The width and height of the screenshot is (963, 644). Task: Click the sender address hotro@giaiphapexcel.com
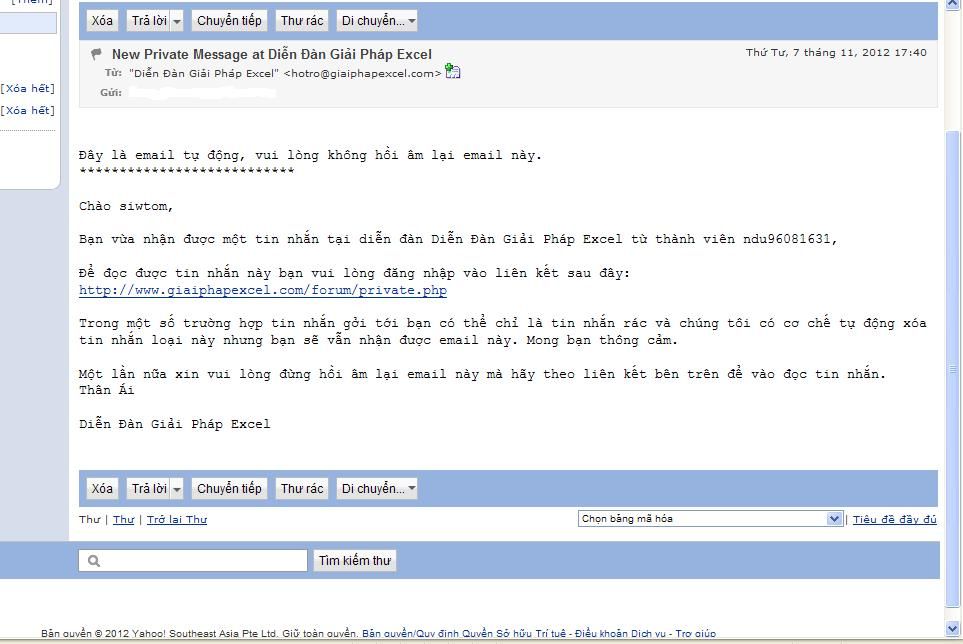[362, 74]
